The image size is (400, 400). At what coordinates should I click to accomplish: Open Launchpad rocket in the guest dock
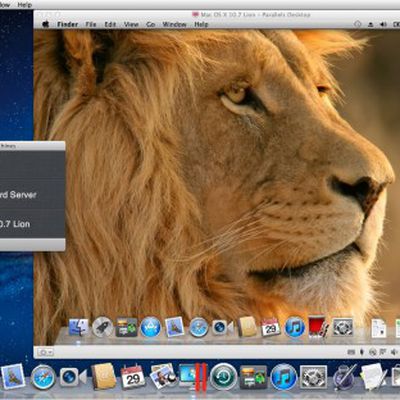[102, 327]
